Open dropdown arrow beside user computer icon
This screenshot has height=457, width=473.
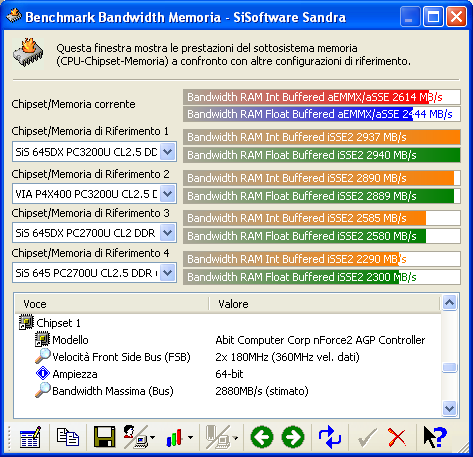coord(153,437)
